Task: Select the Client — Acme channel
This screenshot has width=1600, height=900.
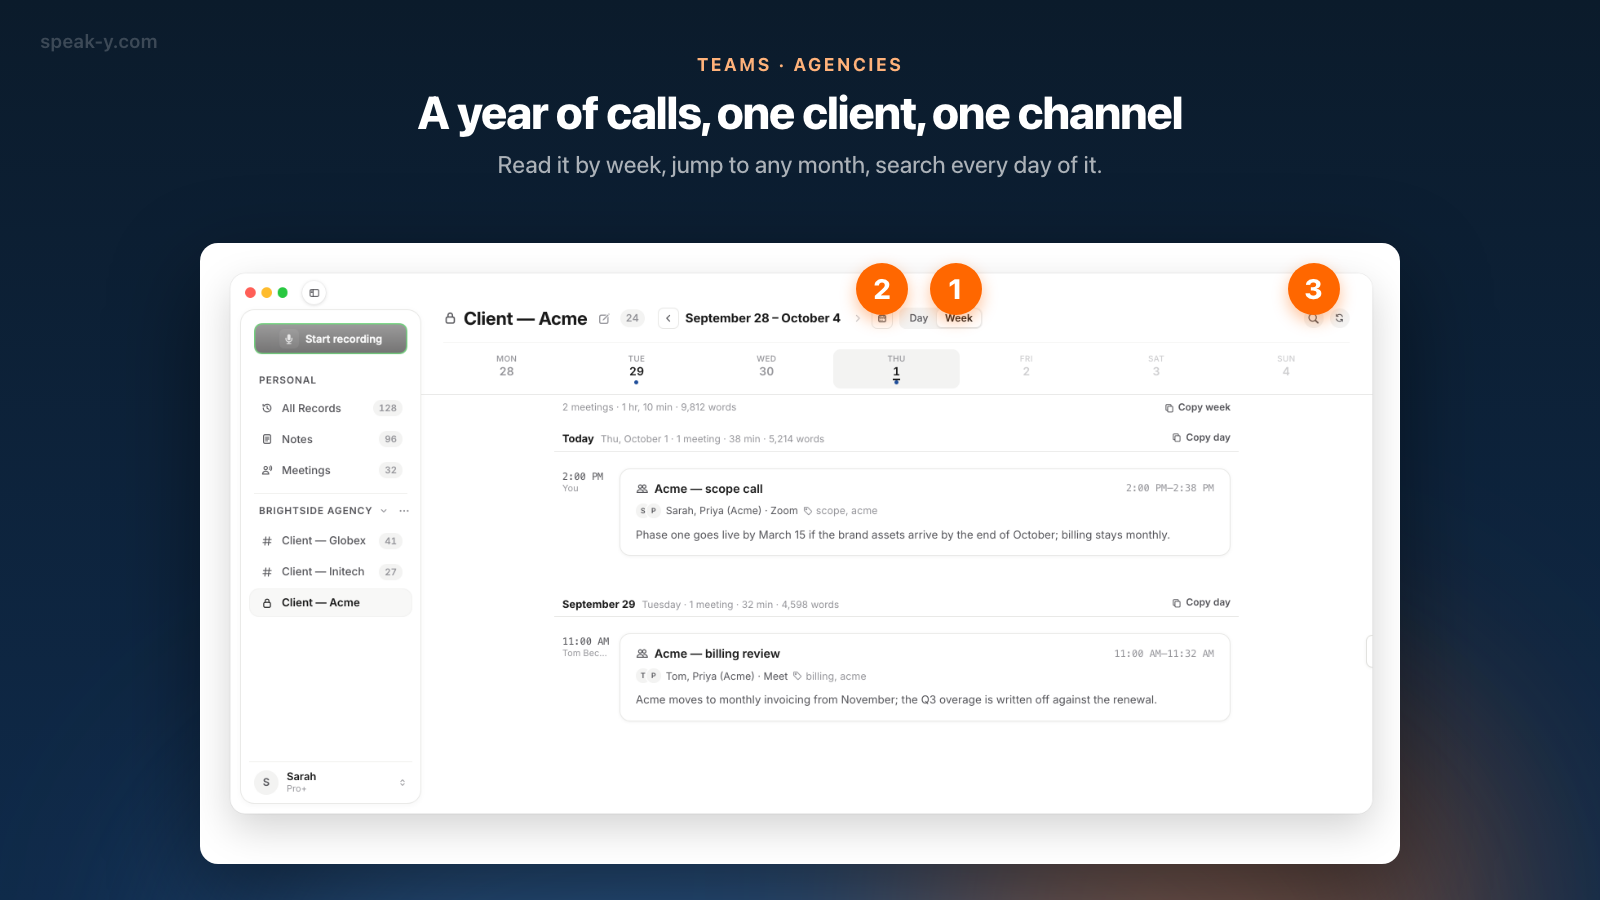Action: click(x=331, y=603)
